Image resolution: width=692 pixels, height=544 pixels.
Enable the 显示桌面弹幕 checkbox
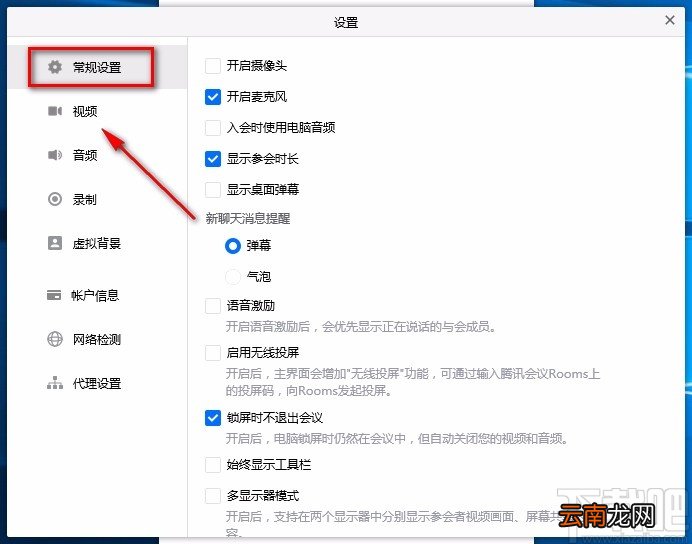pyautogui.click(x=213, y=189)
